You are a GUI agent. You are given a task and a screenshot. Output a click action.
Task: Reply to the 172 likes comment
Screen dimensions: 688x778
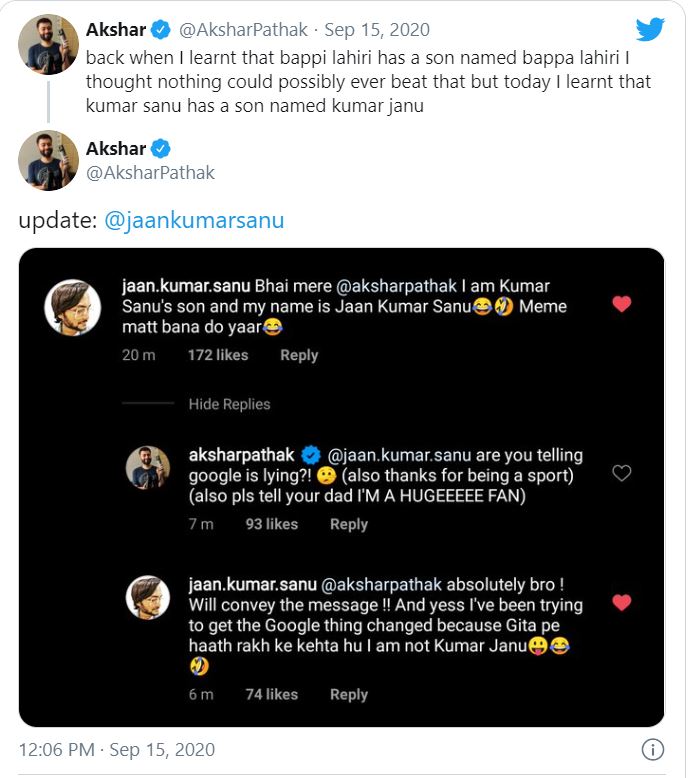[x=298, y=355]
